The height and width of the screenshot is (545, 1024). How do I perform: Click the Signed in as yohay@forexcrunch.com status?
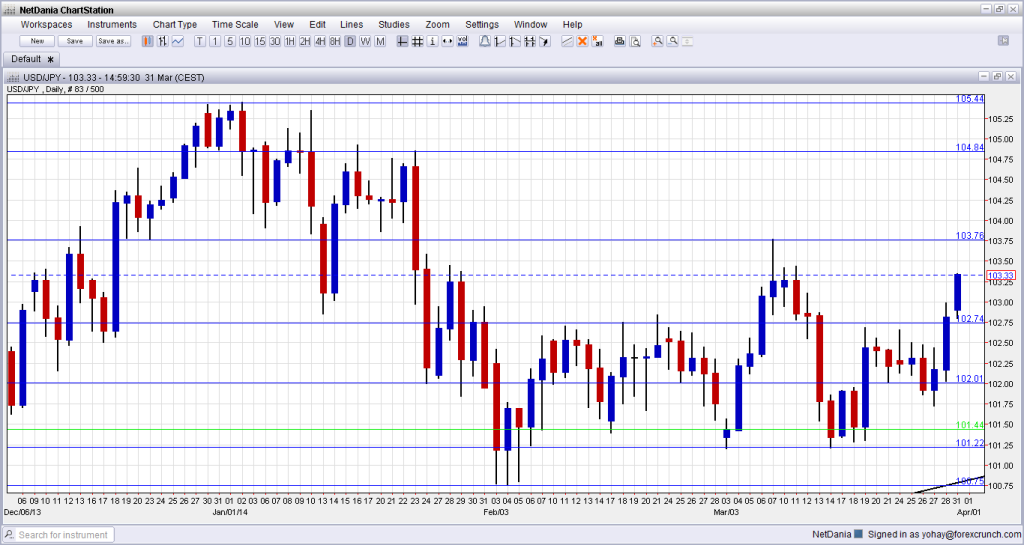[x=943, y=535]
